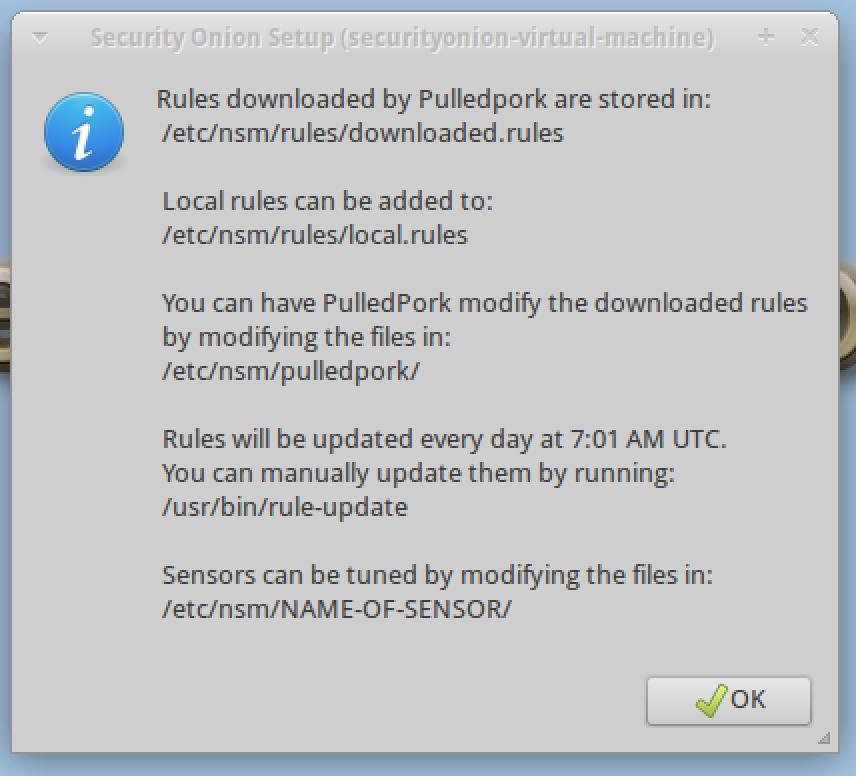Click the "You can manually update them" line
This screenshot has height=776, width=856.
pyautogui.click(x=418, y=473)
